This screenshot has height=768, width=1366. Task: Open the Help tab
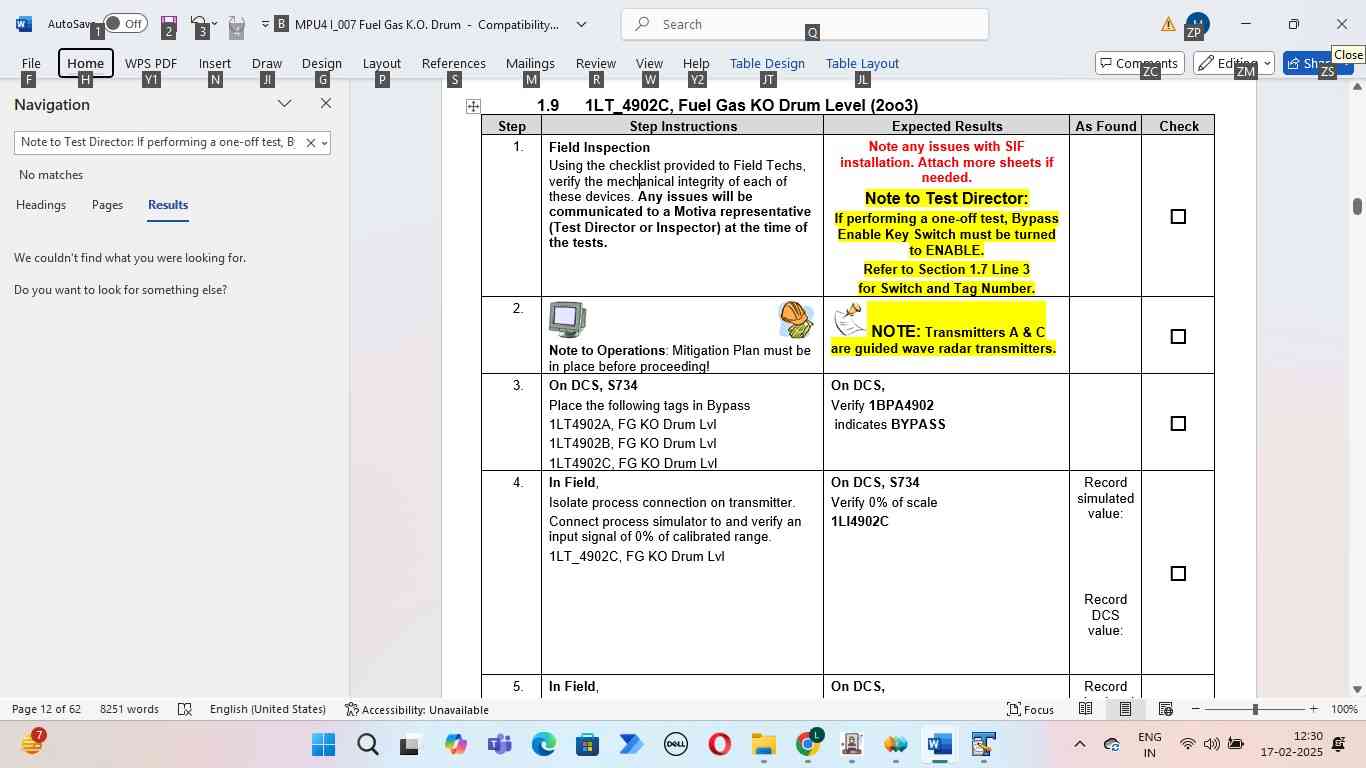696,63
